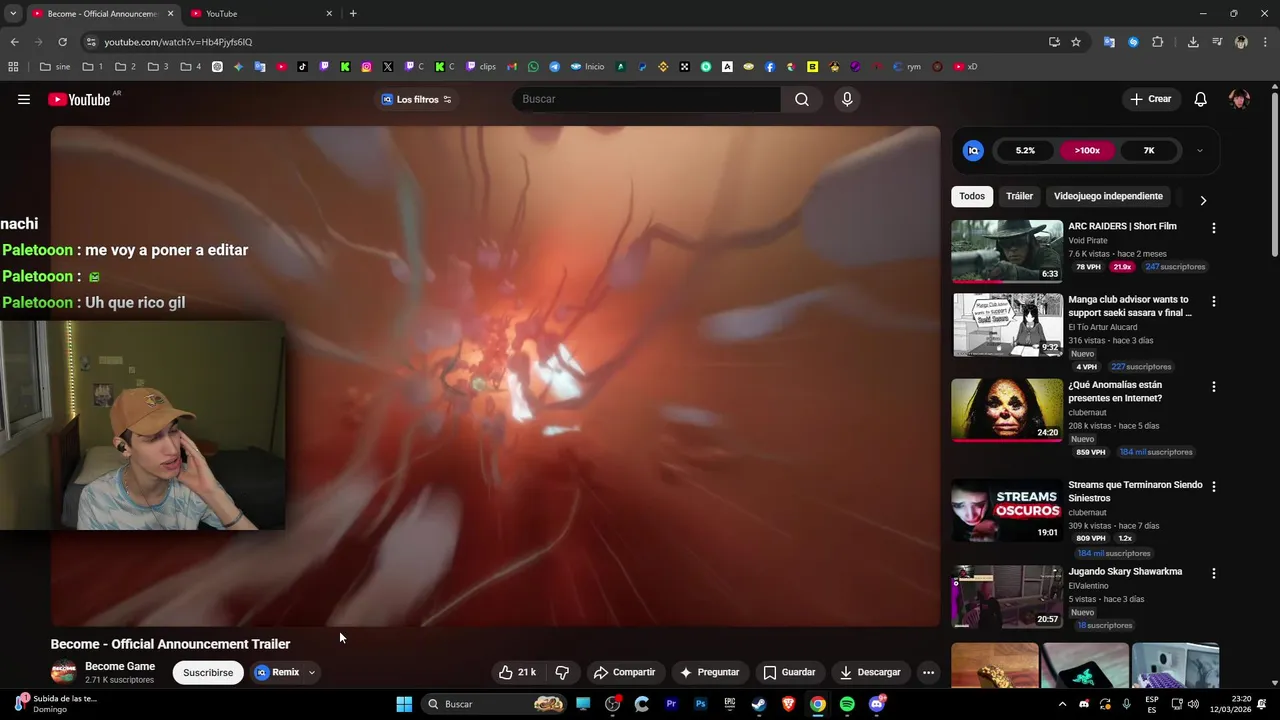Launch Photoshop from the taskbar
The width and height of the screenshot is (1280, 720).
pos(700,704)
